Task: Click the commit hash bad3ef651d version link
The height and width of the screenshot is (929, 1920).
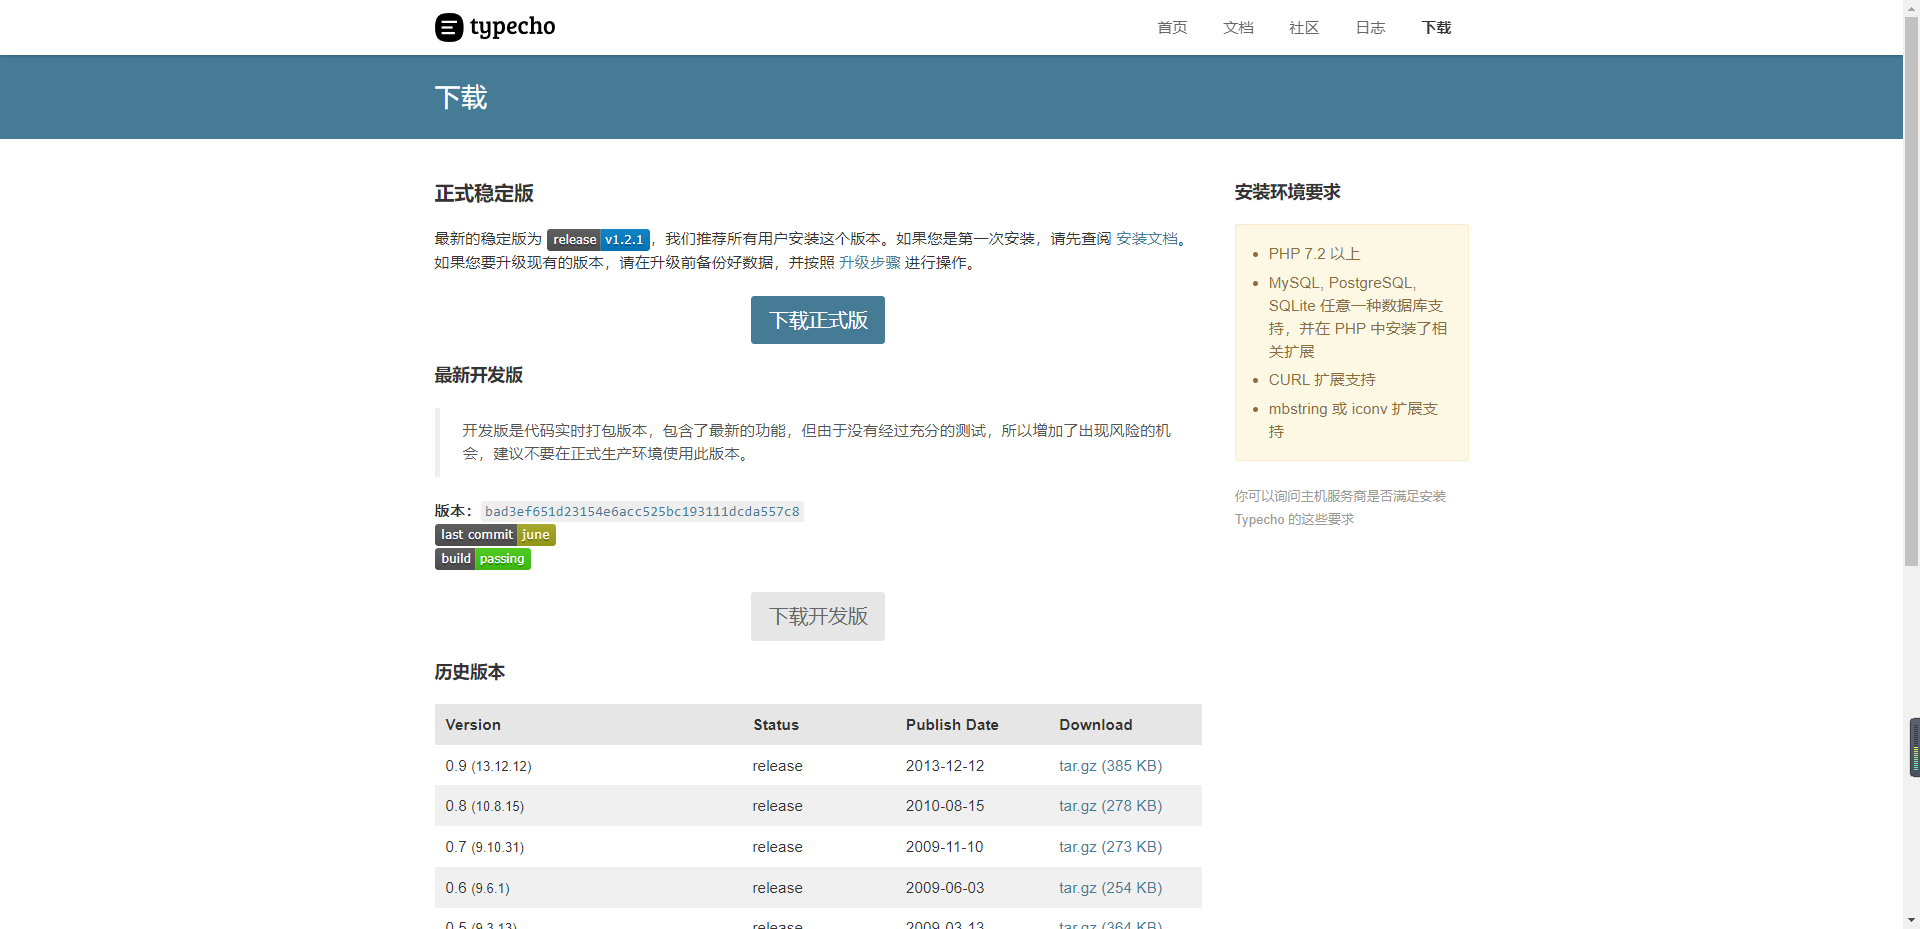Action: (642, 512)
